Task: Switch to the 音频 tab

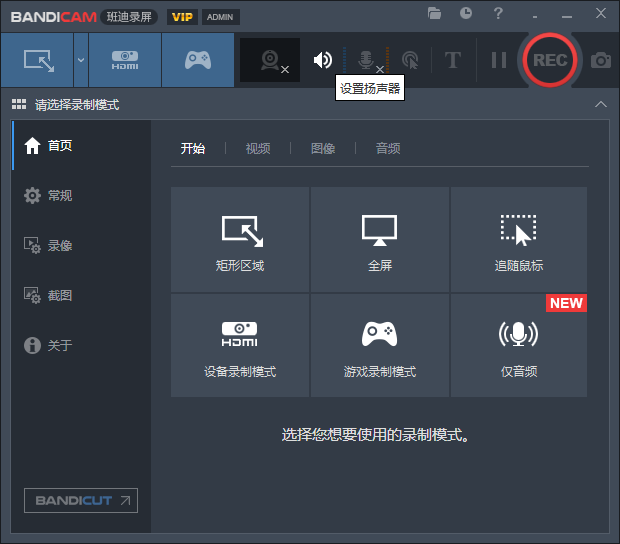Action: (388, 149)
